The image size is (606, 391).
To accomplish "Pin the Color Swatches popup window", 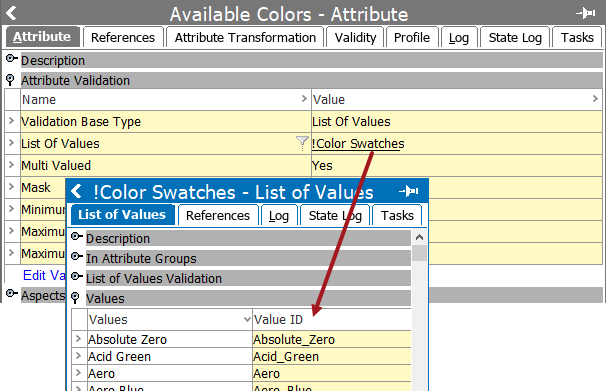I will [409, 191].
